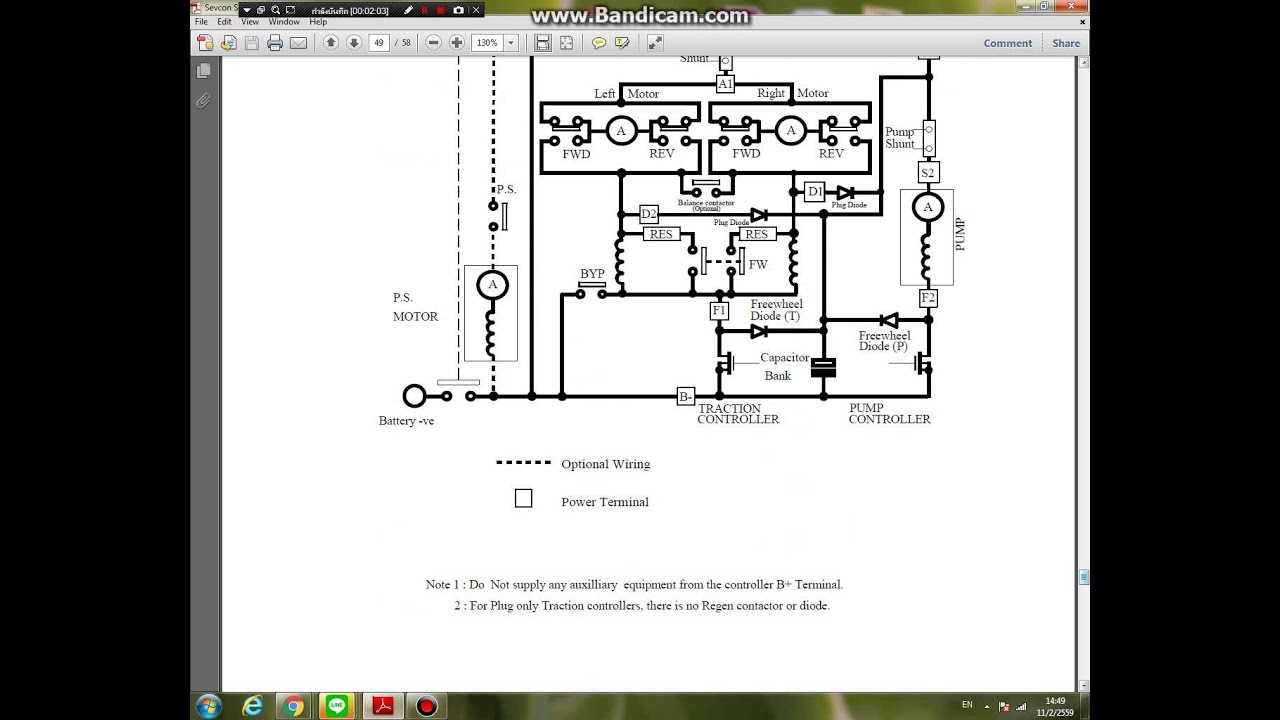Screen dimensions: 1280x720
Task: Select the highlight text tool
Action: click(x=622, y=43)
